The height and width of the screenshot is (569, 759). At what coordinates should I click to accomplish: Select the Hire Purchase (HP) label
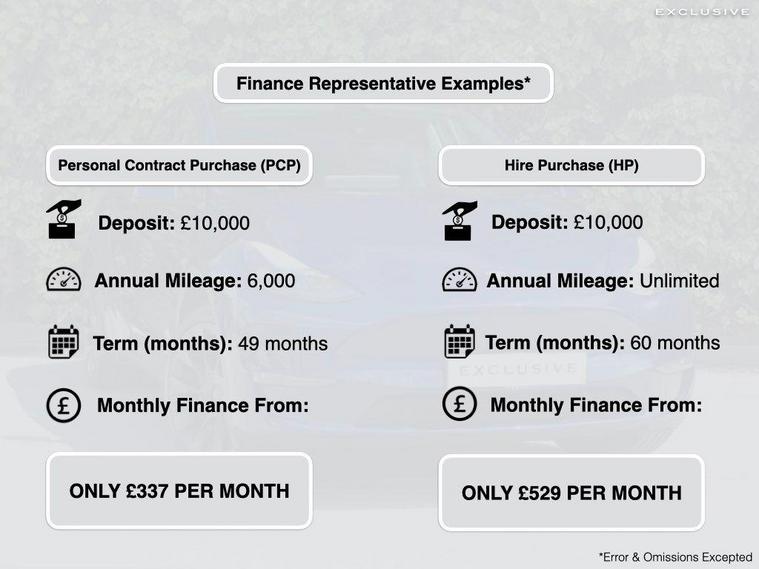click(x=571, y=165)
